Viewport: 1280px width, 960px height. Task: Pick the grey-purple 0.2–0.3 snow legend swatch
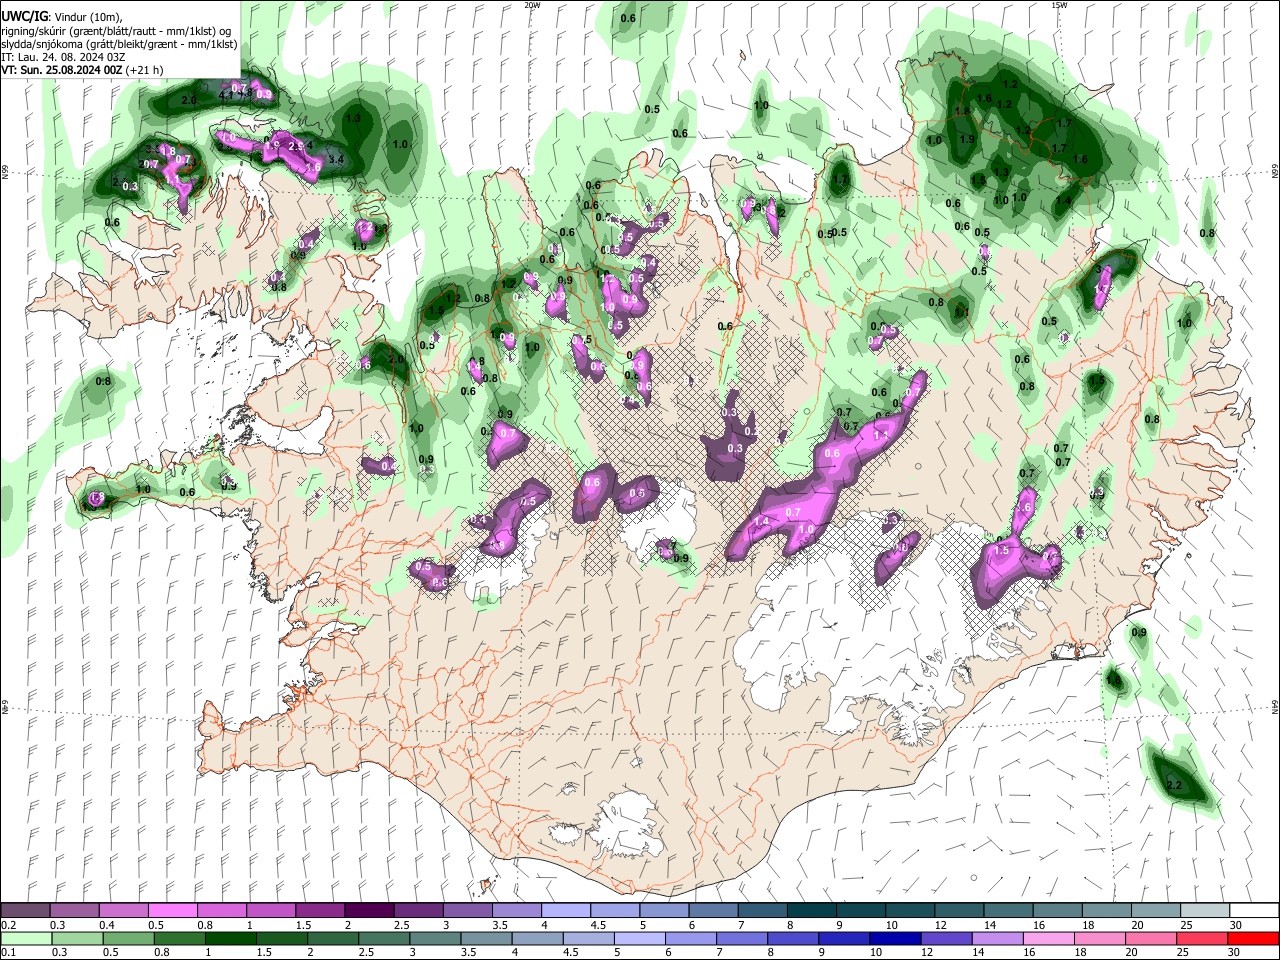click(26, 911)
